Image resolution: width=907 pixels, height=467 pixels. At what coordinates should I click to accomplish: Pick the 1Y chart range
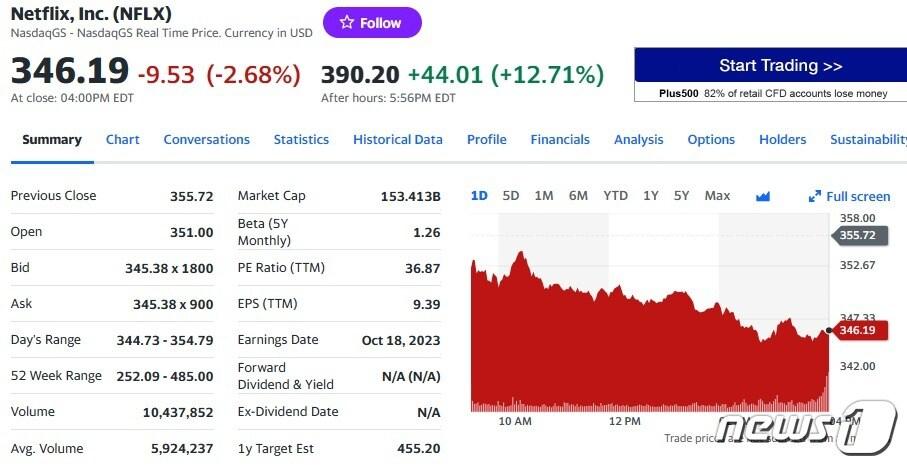point(651,196)
